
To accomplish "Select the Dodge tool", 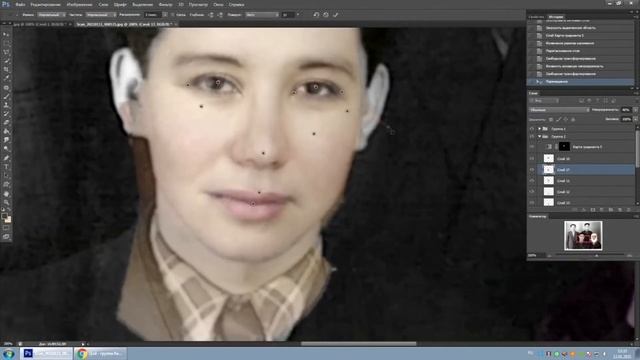I will 6,149.
